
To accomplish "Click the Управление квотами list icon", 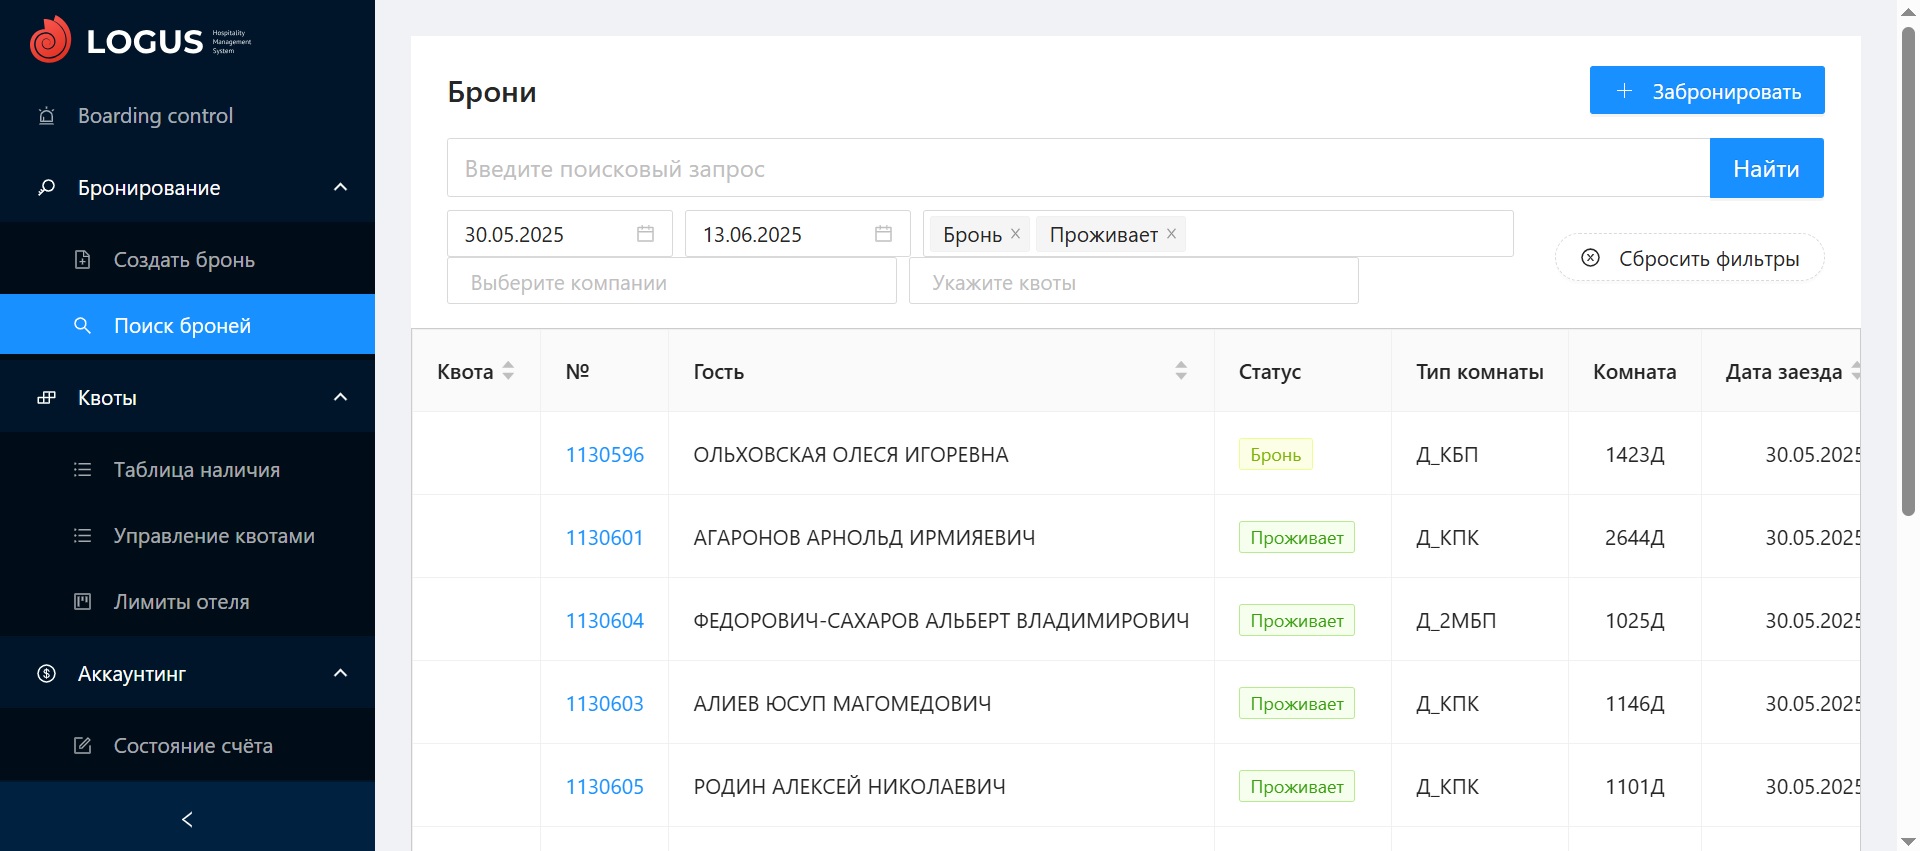I will pyautogui.click(x=83, y=536).
